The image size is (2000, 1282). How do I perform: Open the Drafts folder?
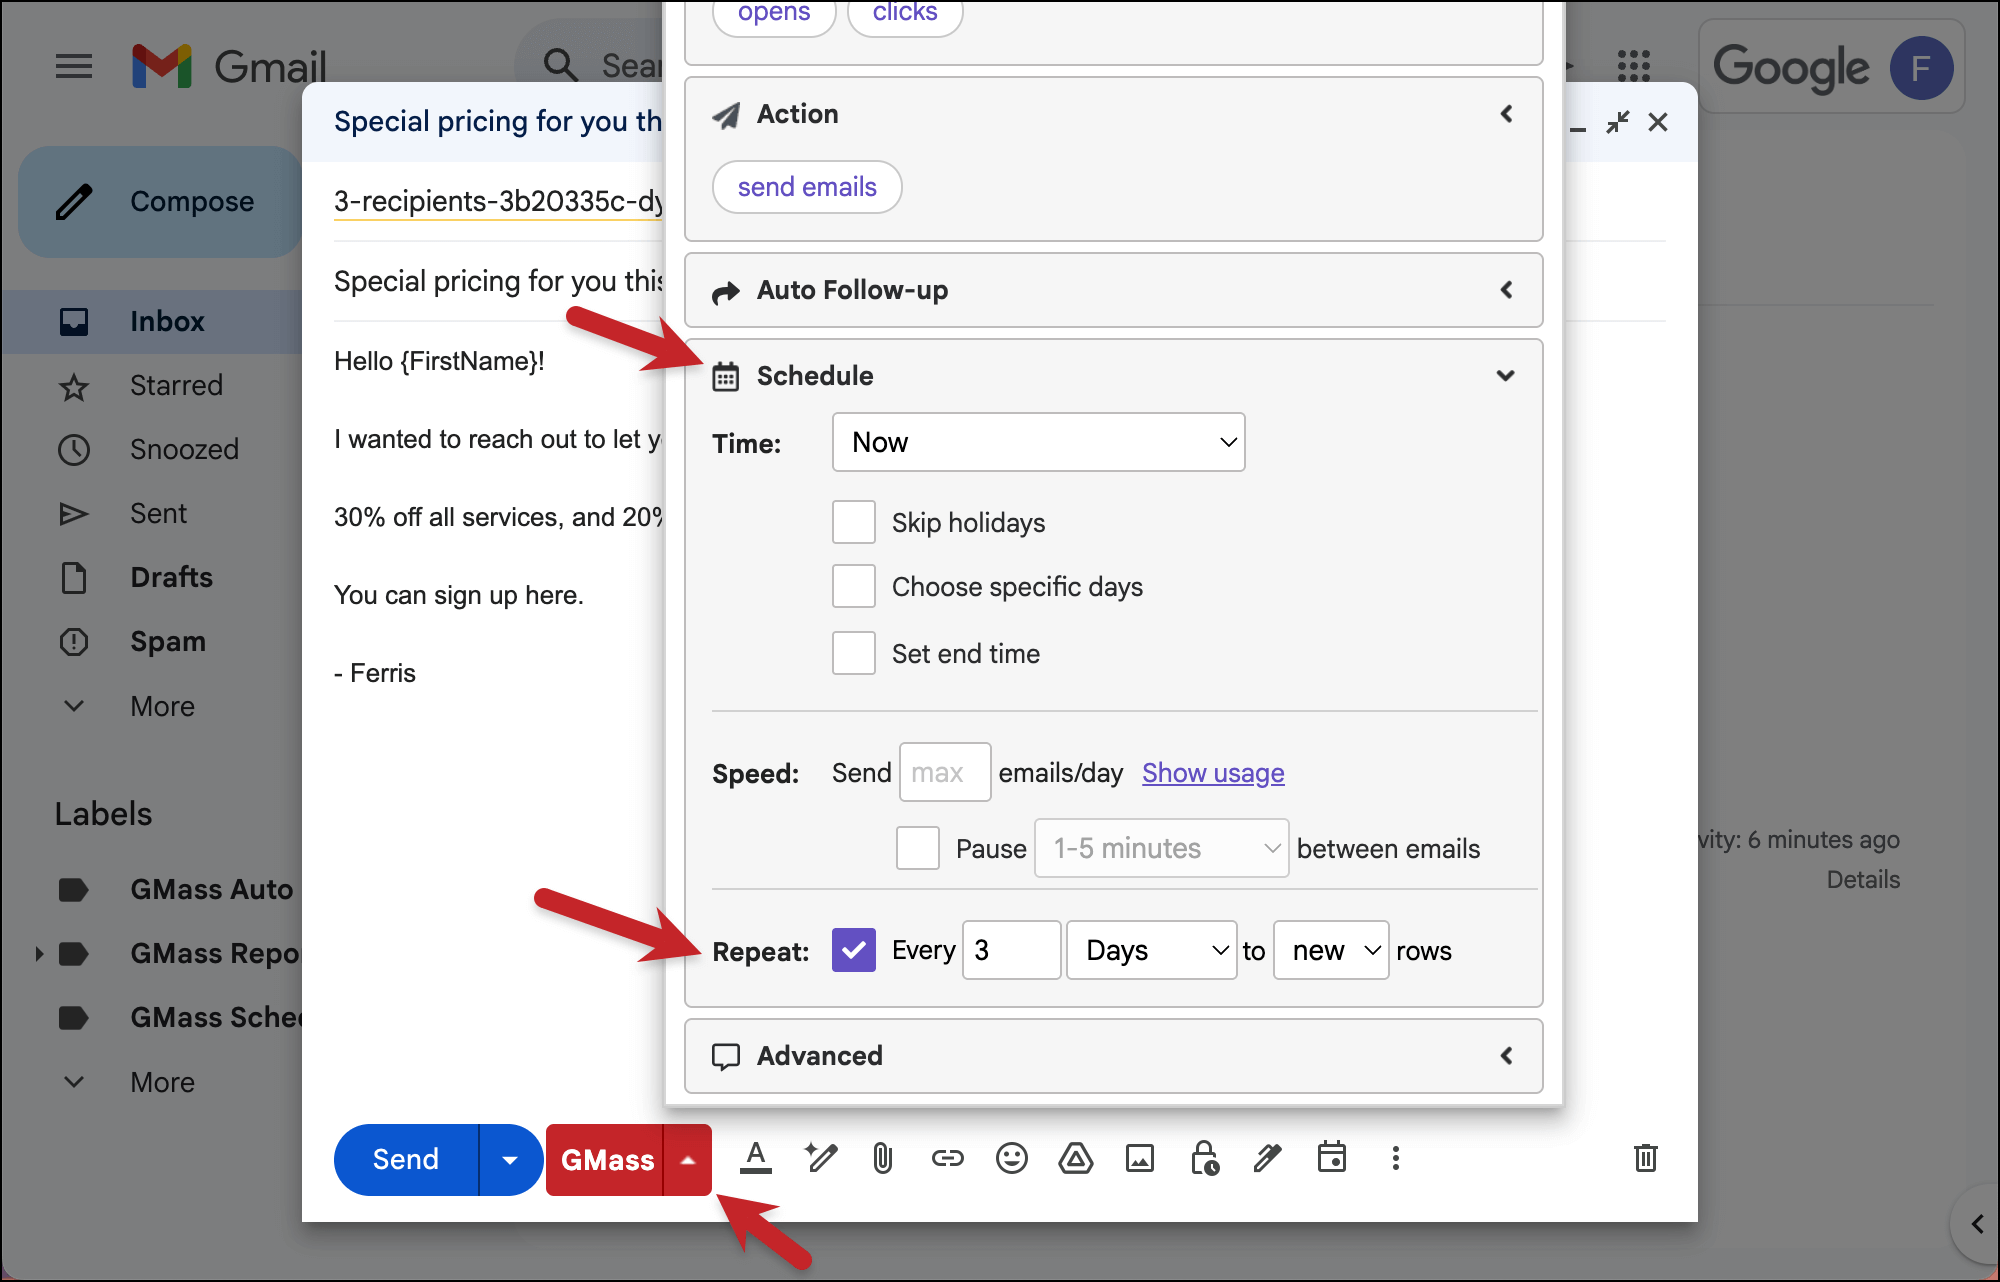pyautogui.click(x=171, y=577)
